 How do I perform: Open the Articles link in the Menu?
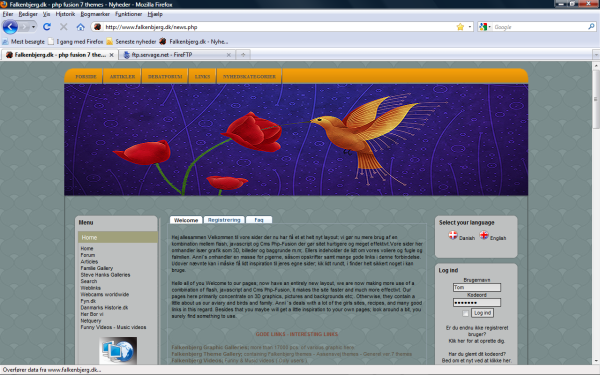pos(89,261)
